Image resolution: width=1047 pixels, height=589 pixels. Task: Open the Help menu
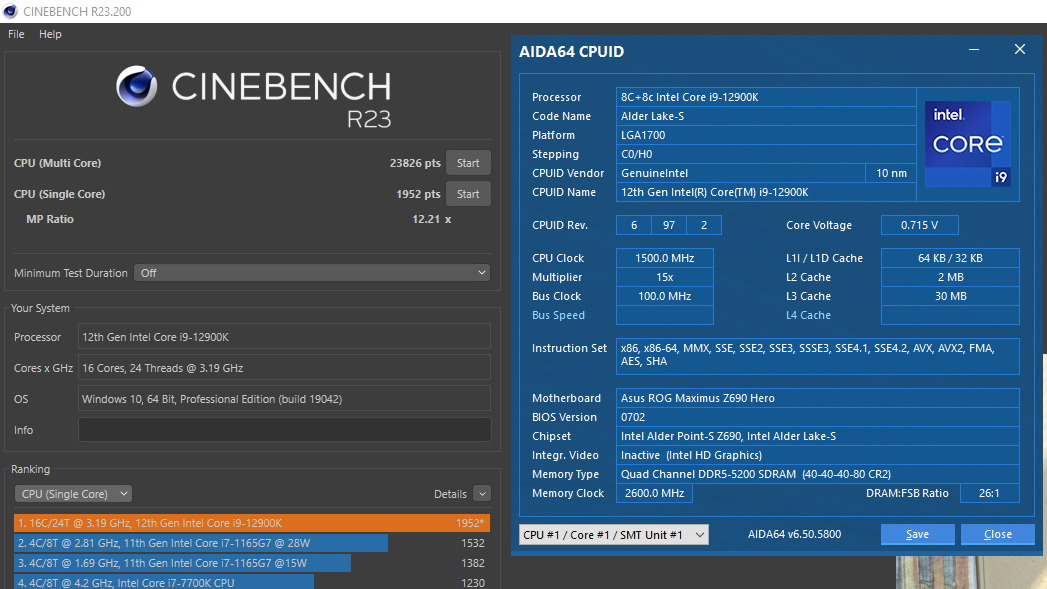tap(50, 34)
